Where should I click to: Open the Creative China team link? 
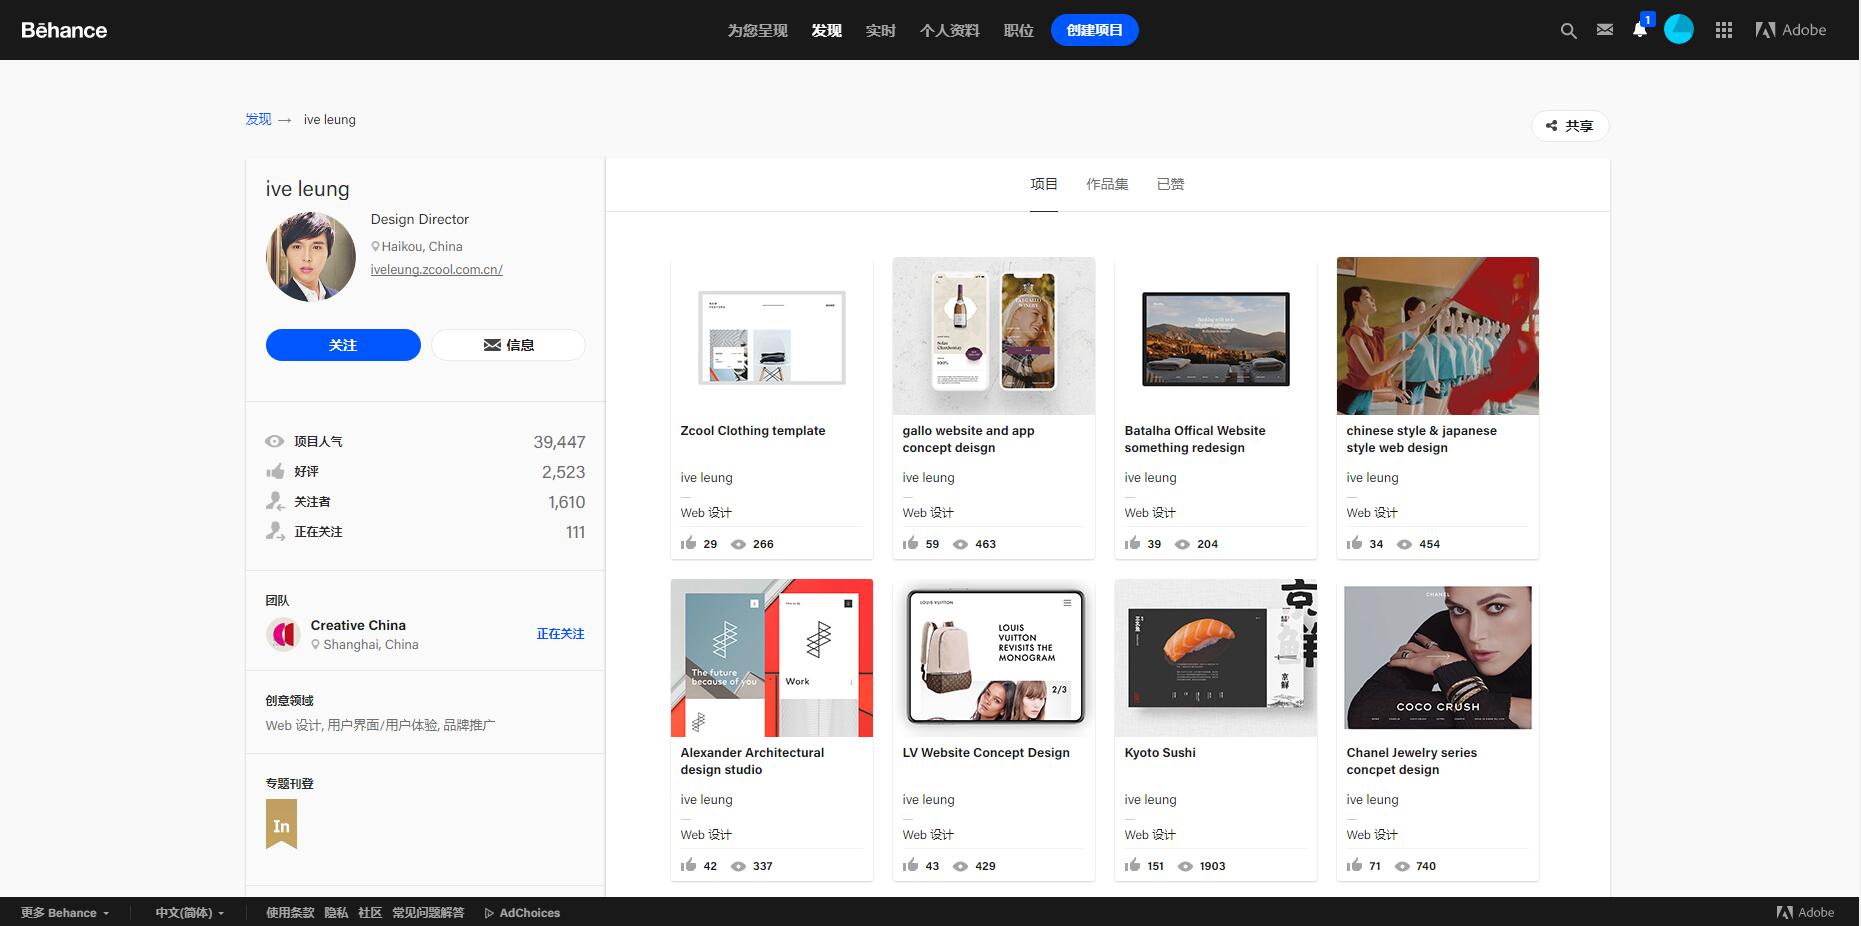pyautogui.click(x=358, y=625)
